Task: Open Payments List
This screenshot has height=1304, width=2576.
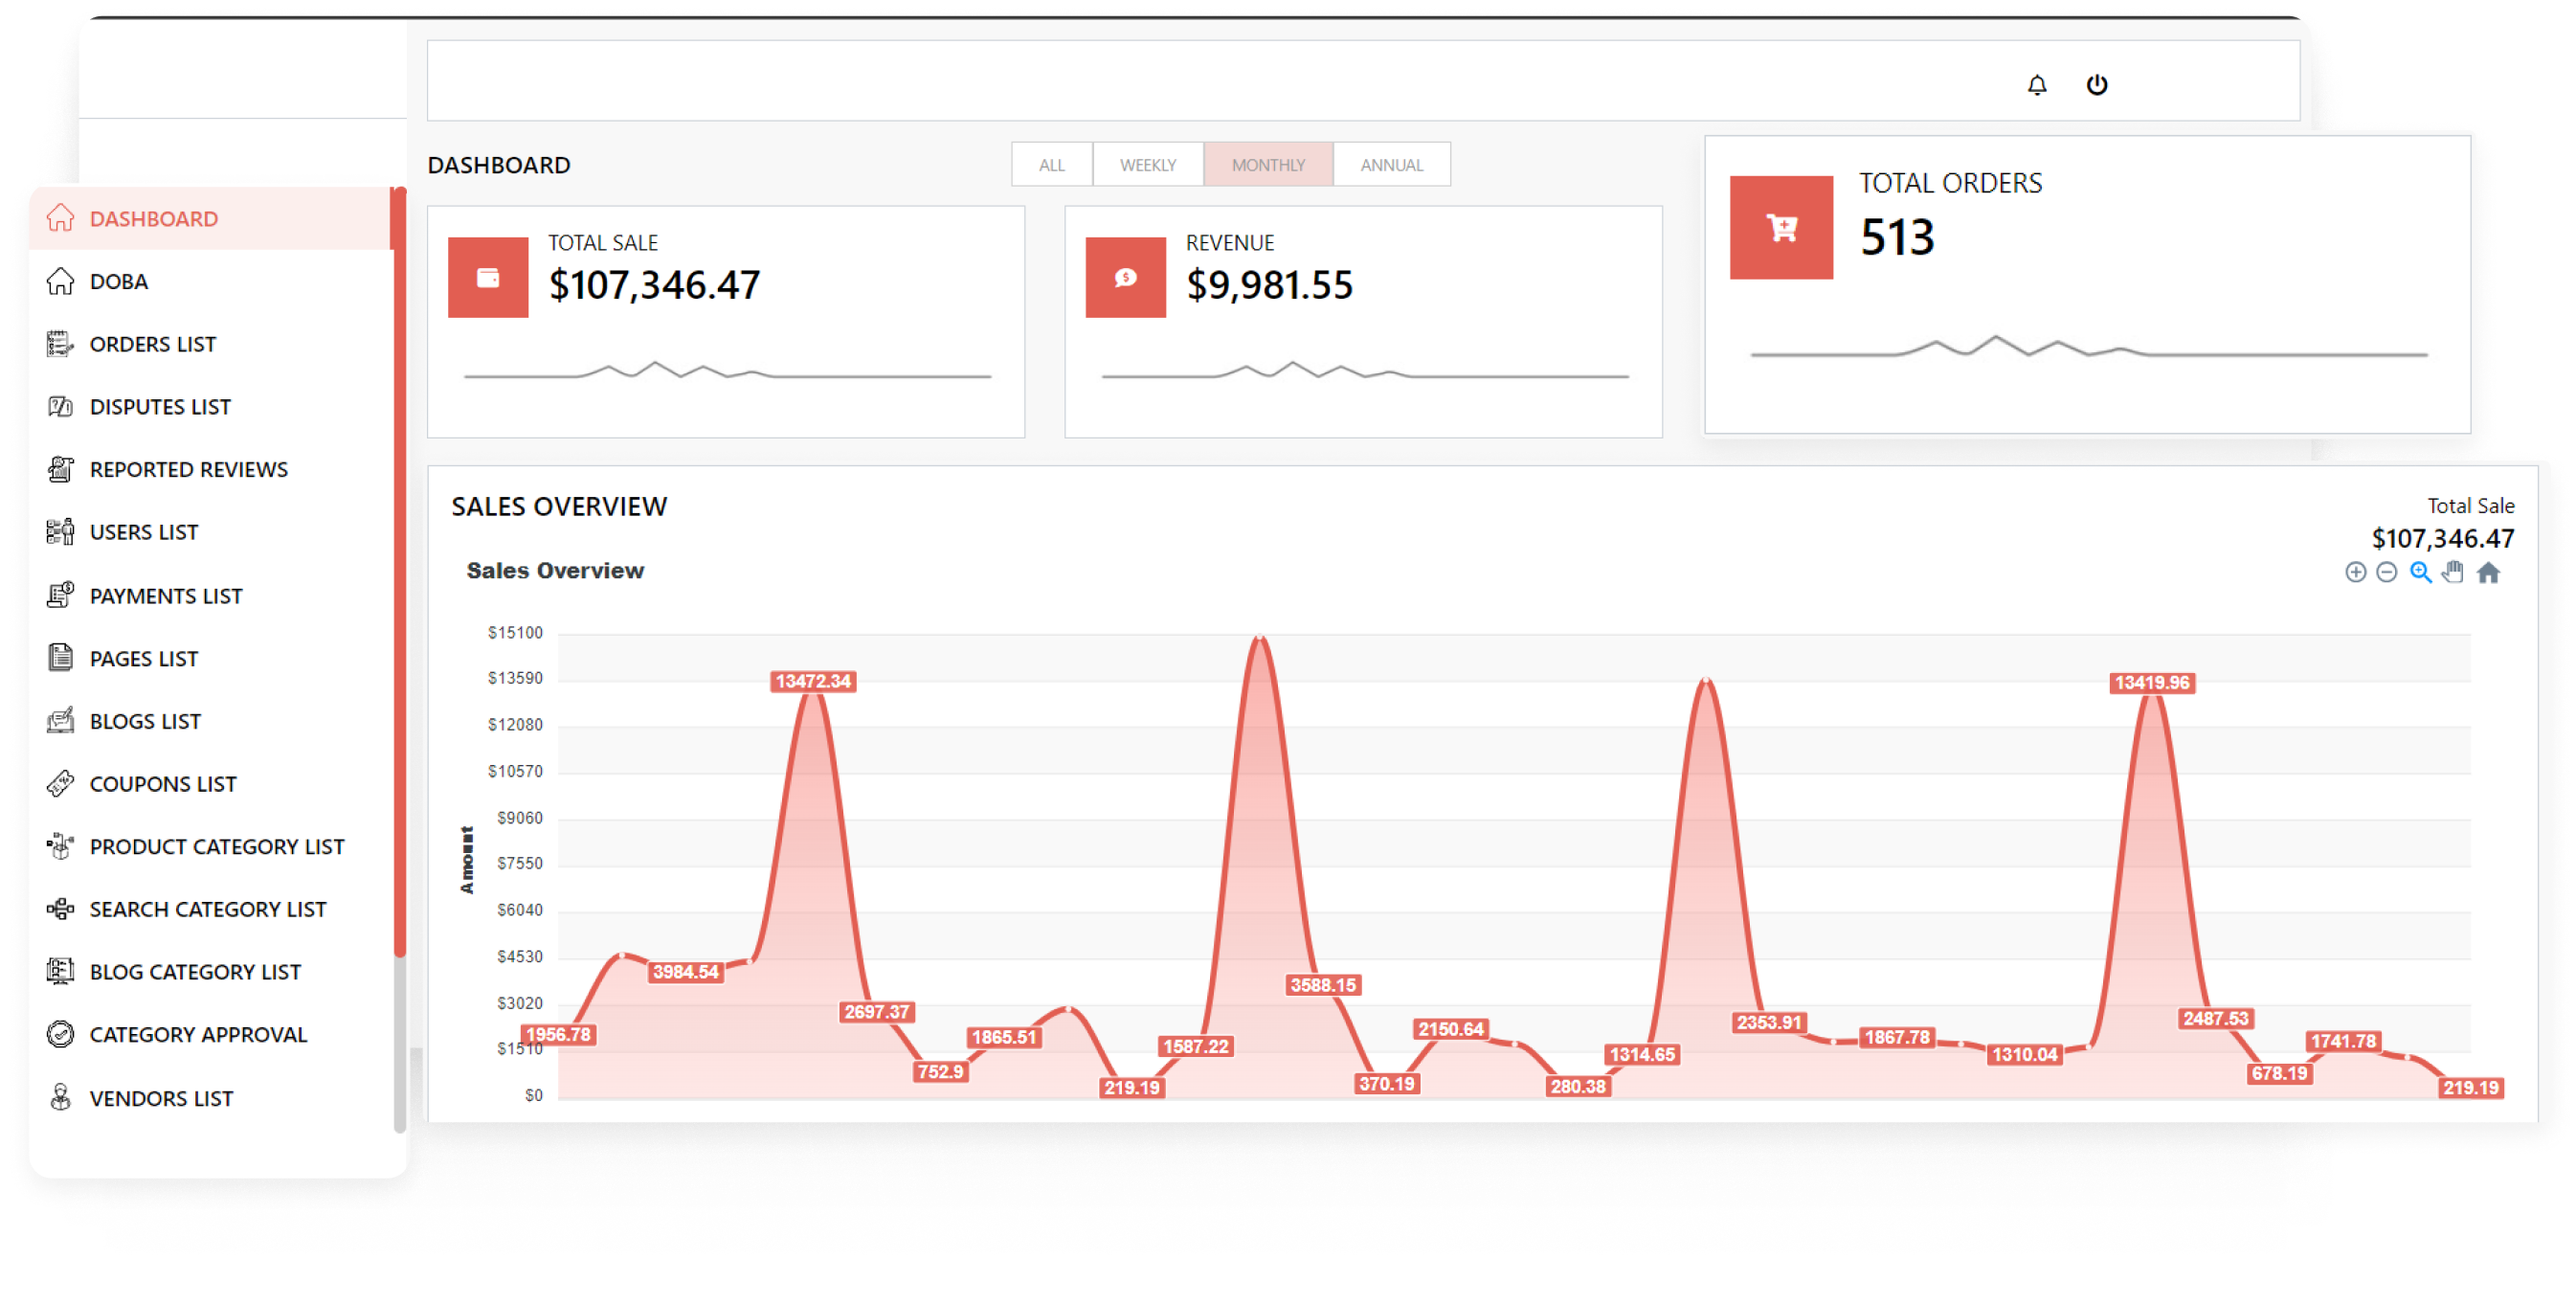Action: click(166, 596)
